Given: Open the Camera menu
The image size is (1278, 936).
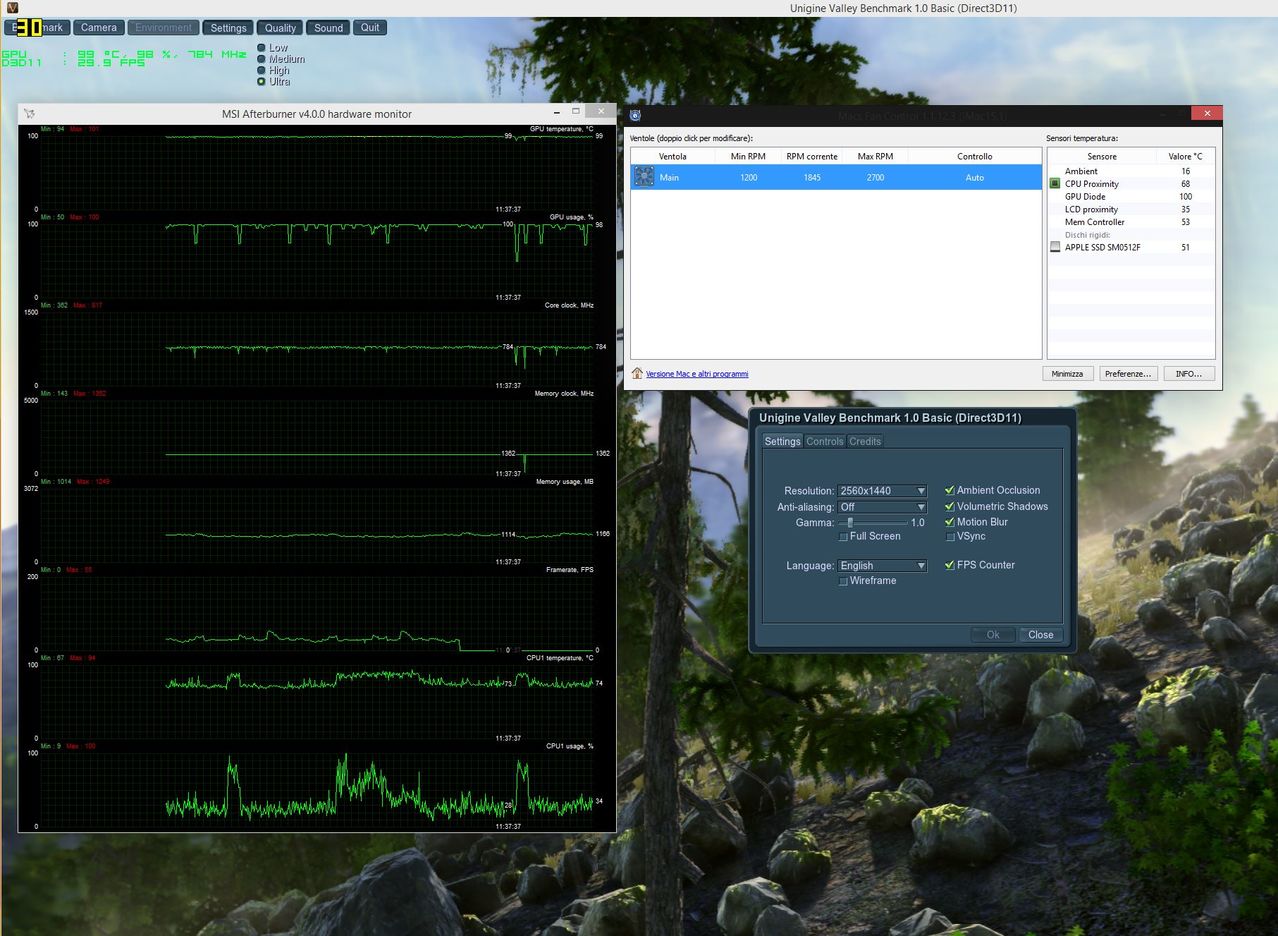Looking at the screenshot, I should coord(98,28).
